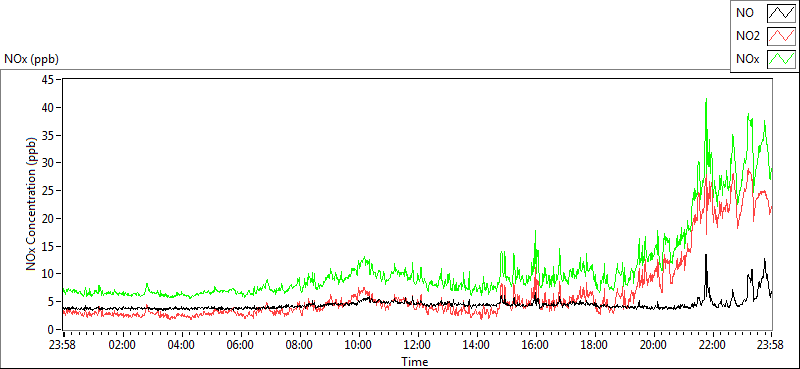Click the NOx green line legend swatch
Viewport: 800px width, 369px height.
point(781,59)
